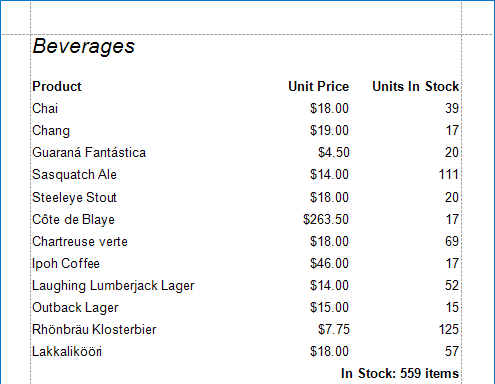
Task: Click the $263.50 unit price value
Action: 326,219
